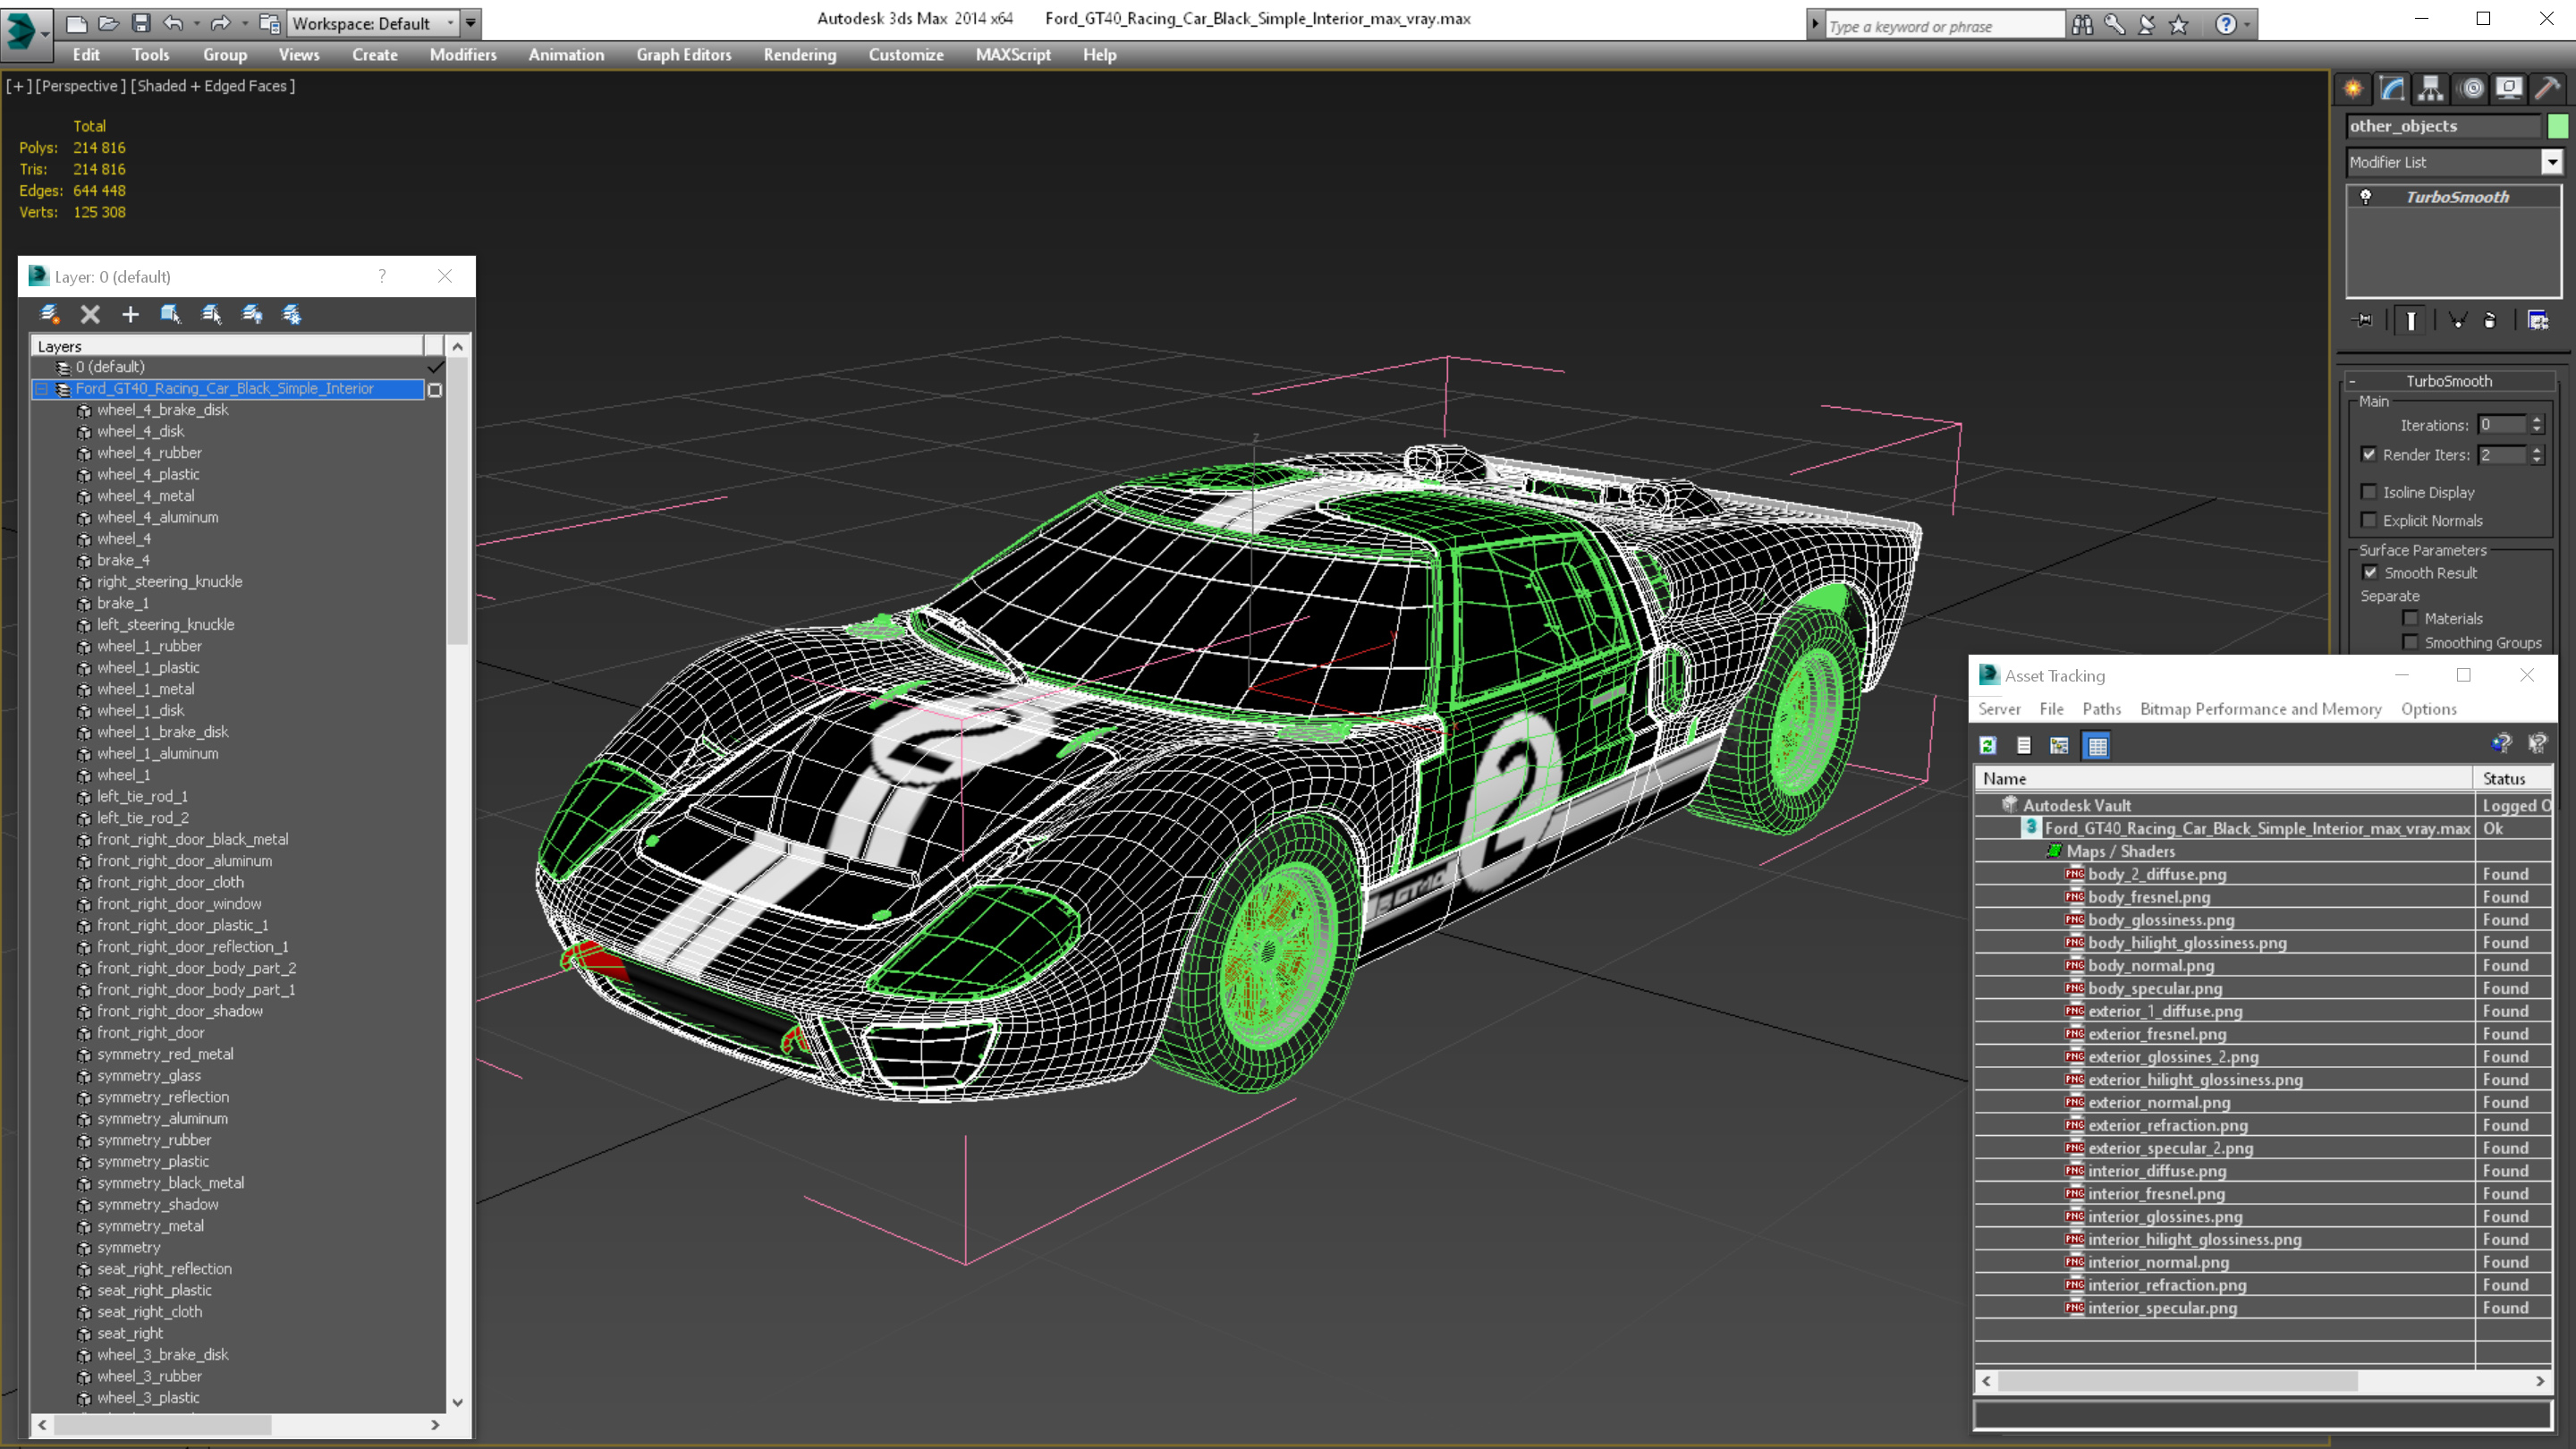2576x1449 pixels.
Task: Click Create New Layer icon in Layer dialog
Action: click(49, 314)
